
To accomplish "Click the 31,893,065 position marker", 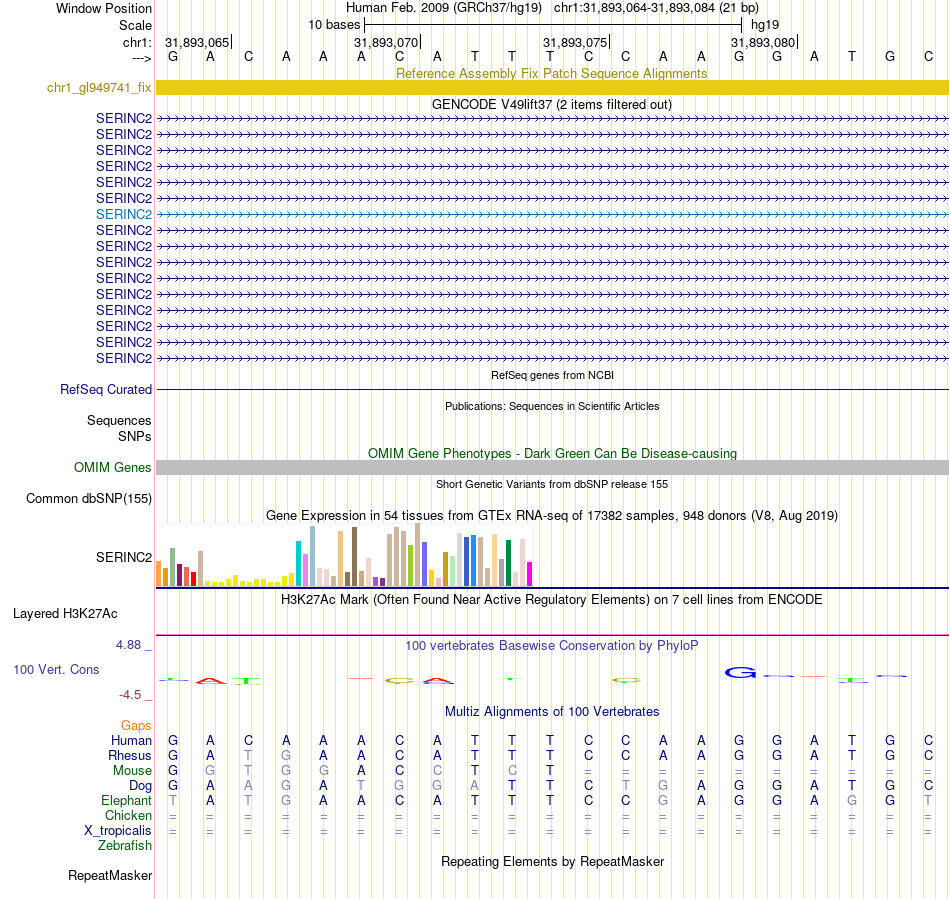I will [198, 42].
